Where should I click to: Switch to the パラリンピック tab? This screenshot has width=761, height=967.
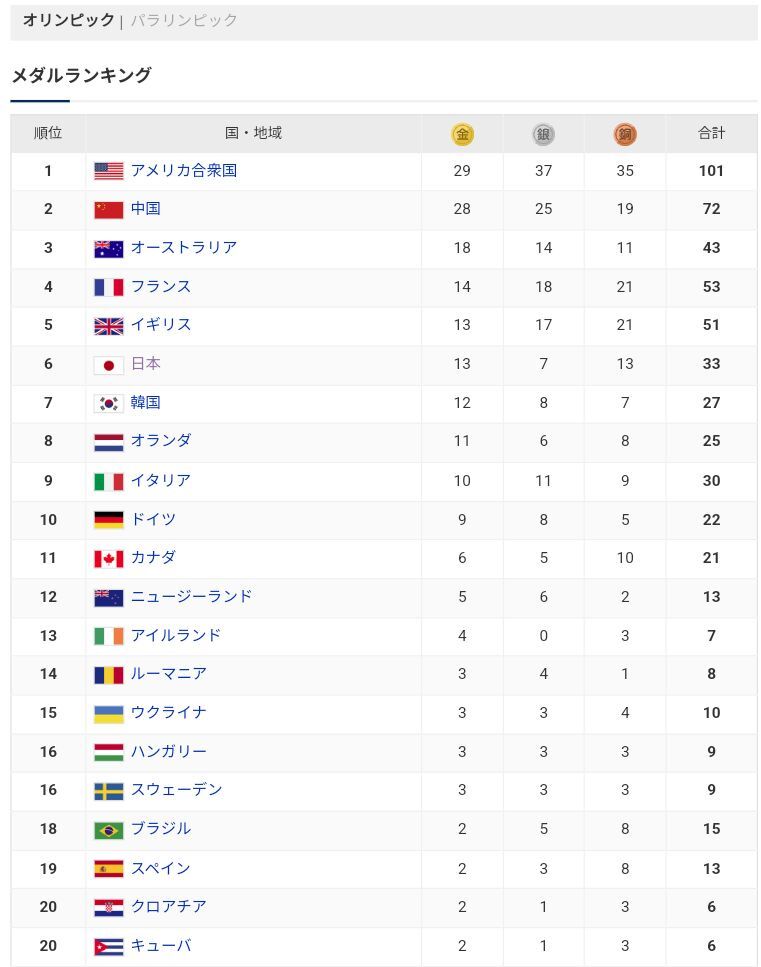[x=184, y=20]
